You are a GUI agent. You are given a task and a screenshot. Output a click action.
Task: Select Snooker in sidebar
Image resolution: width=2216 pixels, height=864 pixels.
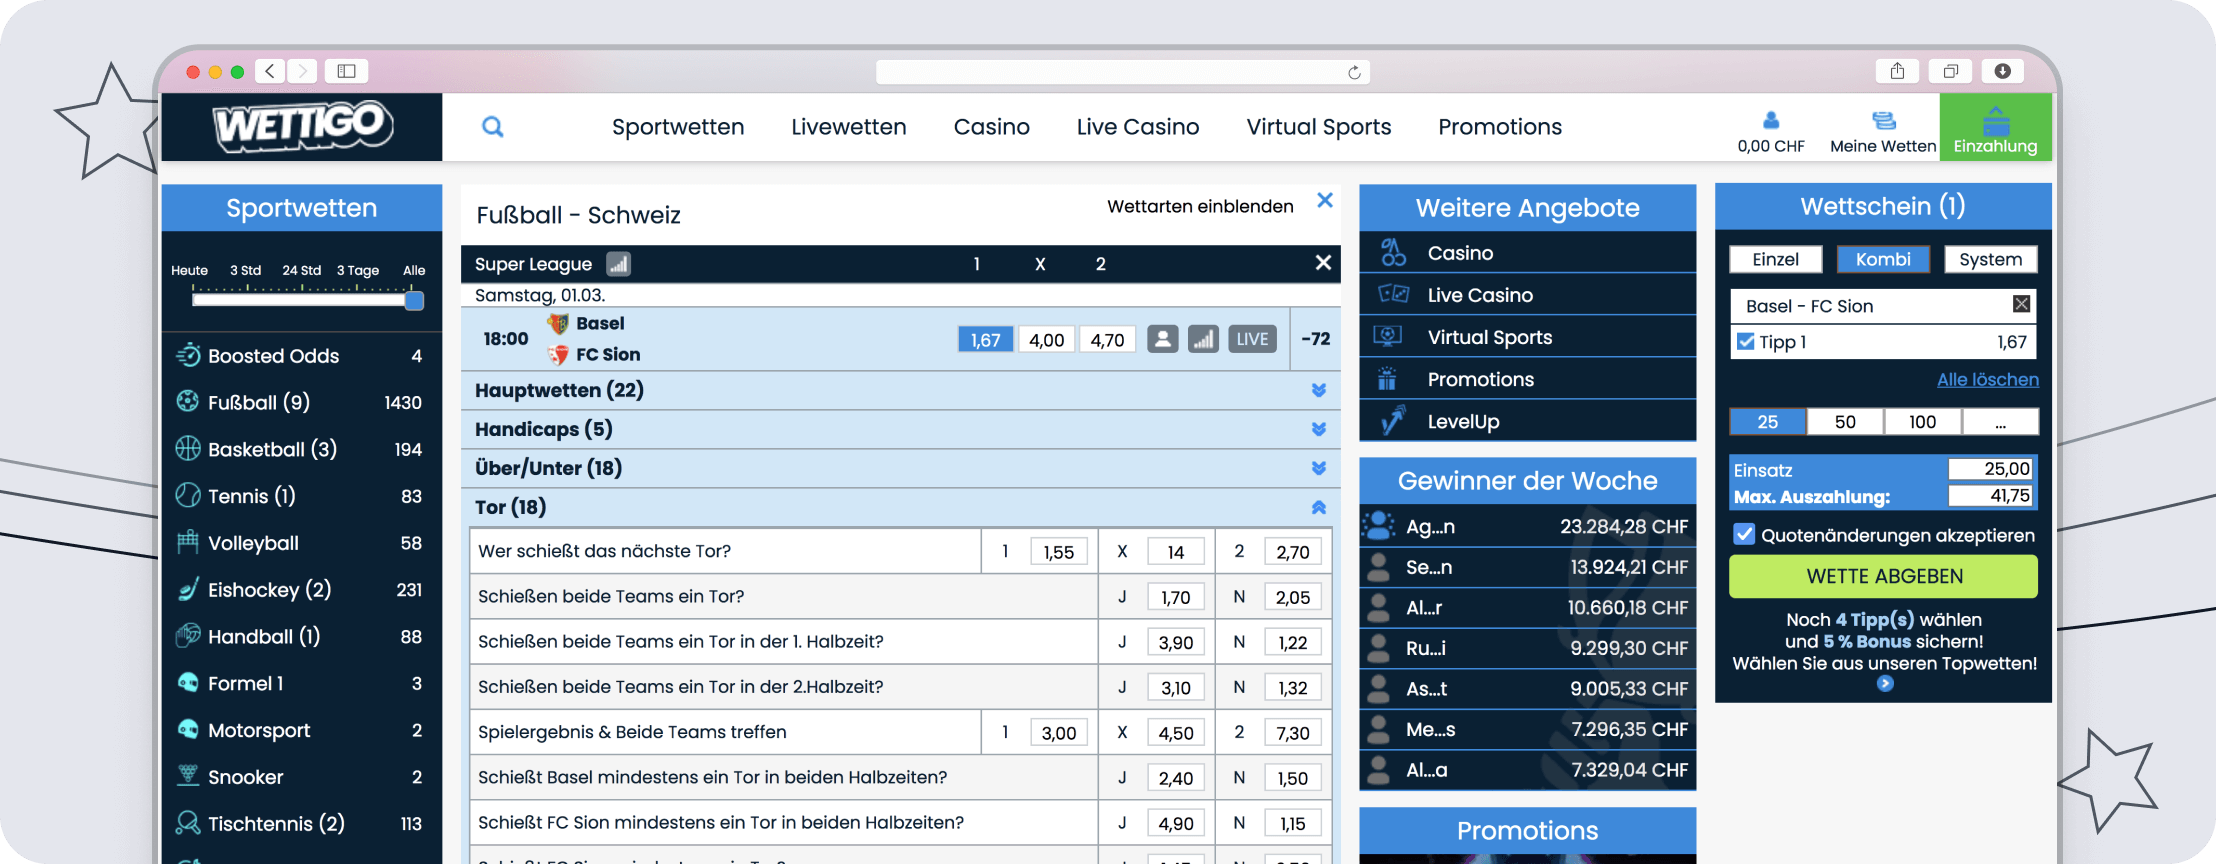point(301,777)
